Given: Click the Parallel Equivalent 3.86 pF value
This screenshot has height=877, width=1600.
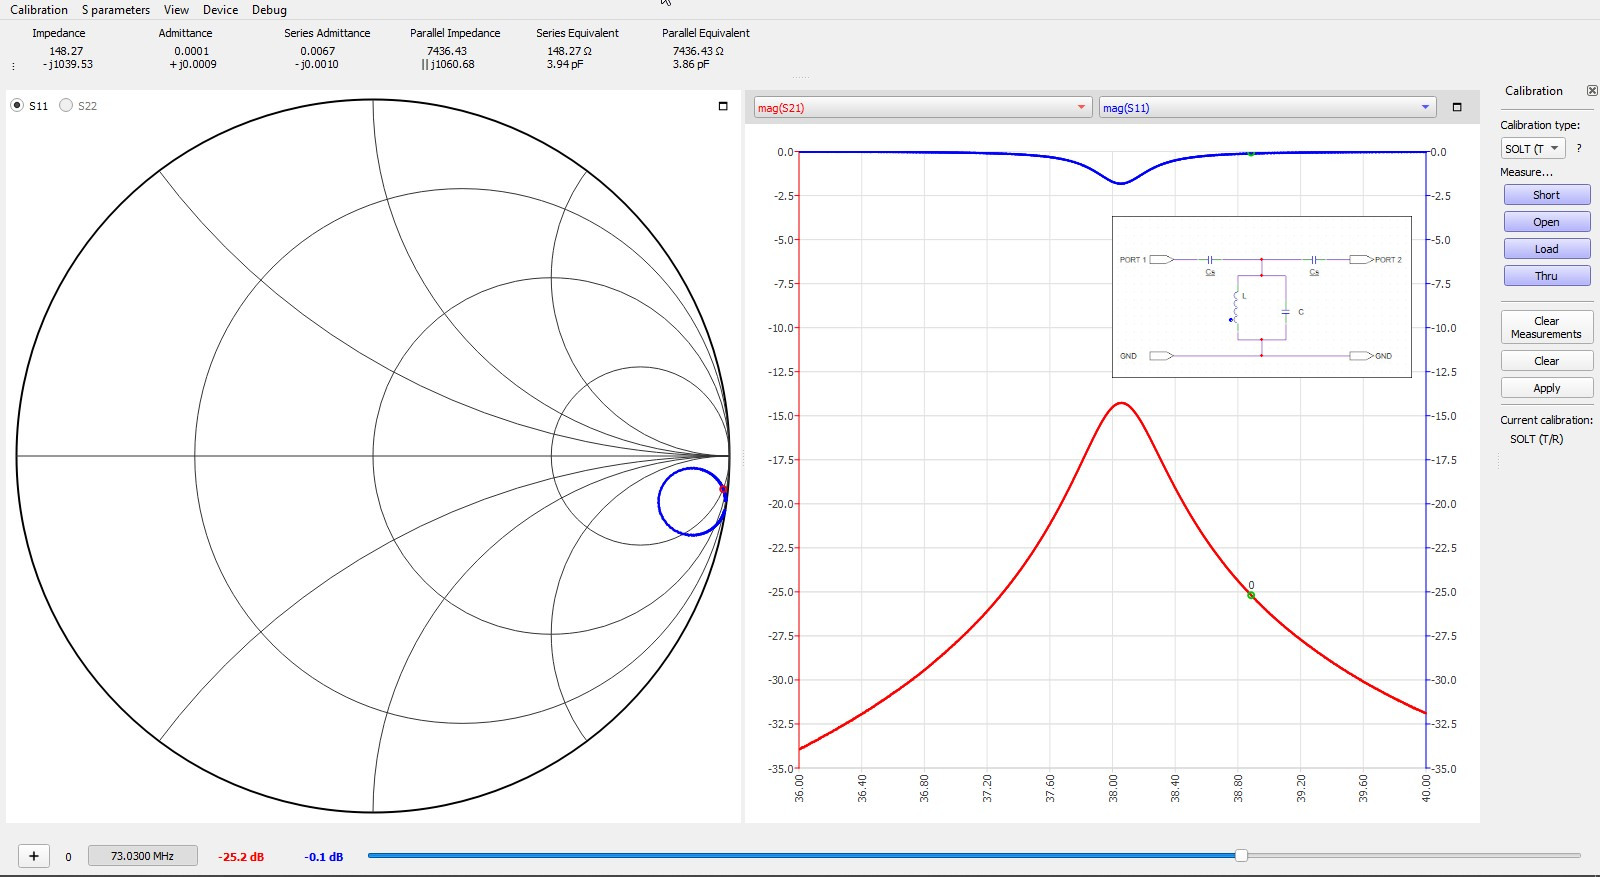Looking at the screenshot, I should 691,64.
